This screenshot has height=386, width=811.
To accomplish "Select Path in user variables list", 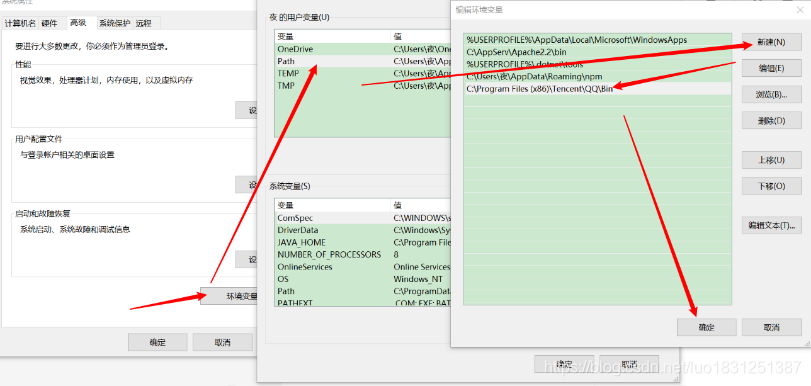I will (x=364, y=61).
